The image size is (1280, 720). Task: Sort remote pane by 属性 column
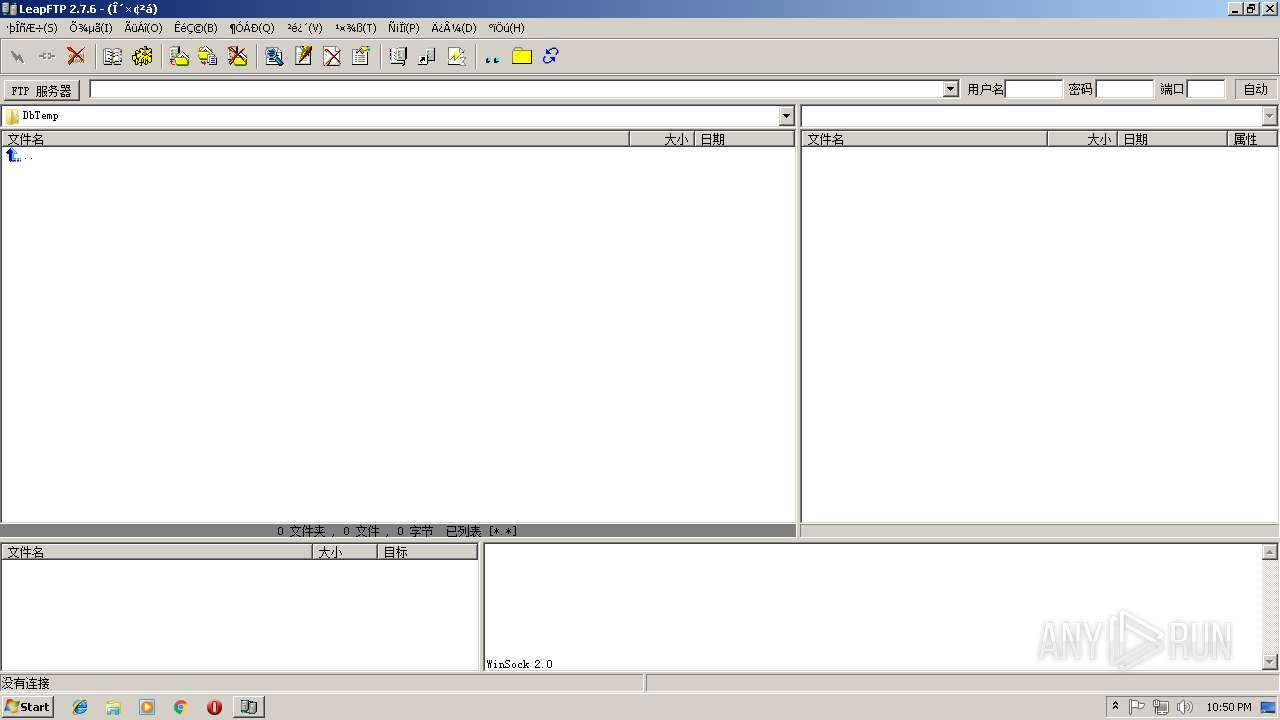1252,139
